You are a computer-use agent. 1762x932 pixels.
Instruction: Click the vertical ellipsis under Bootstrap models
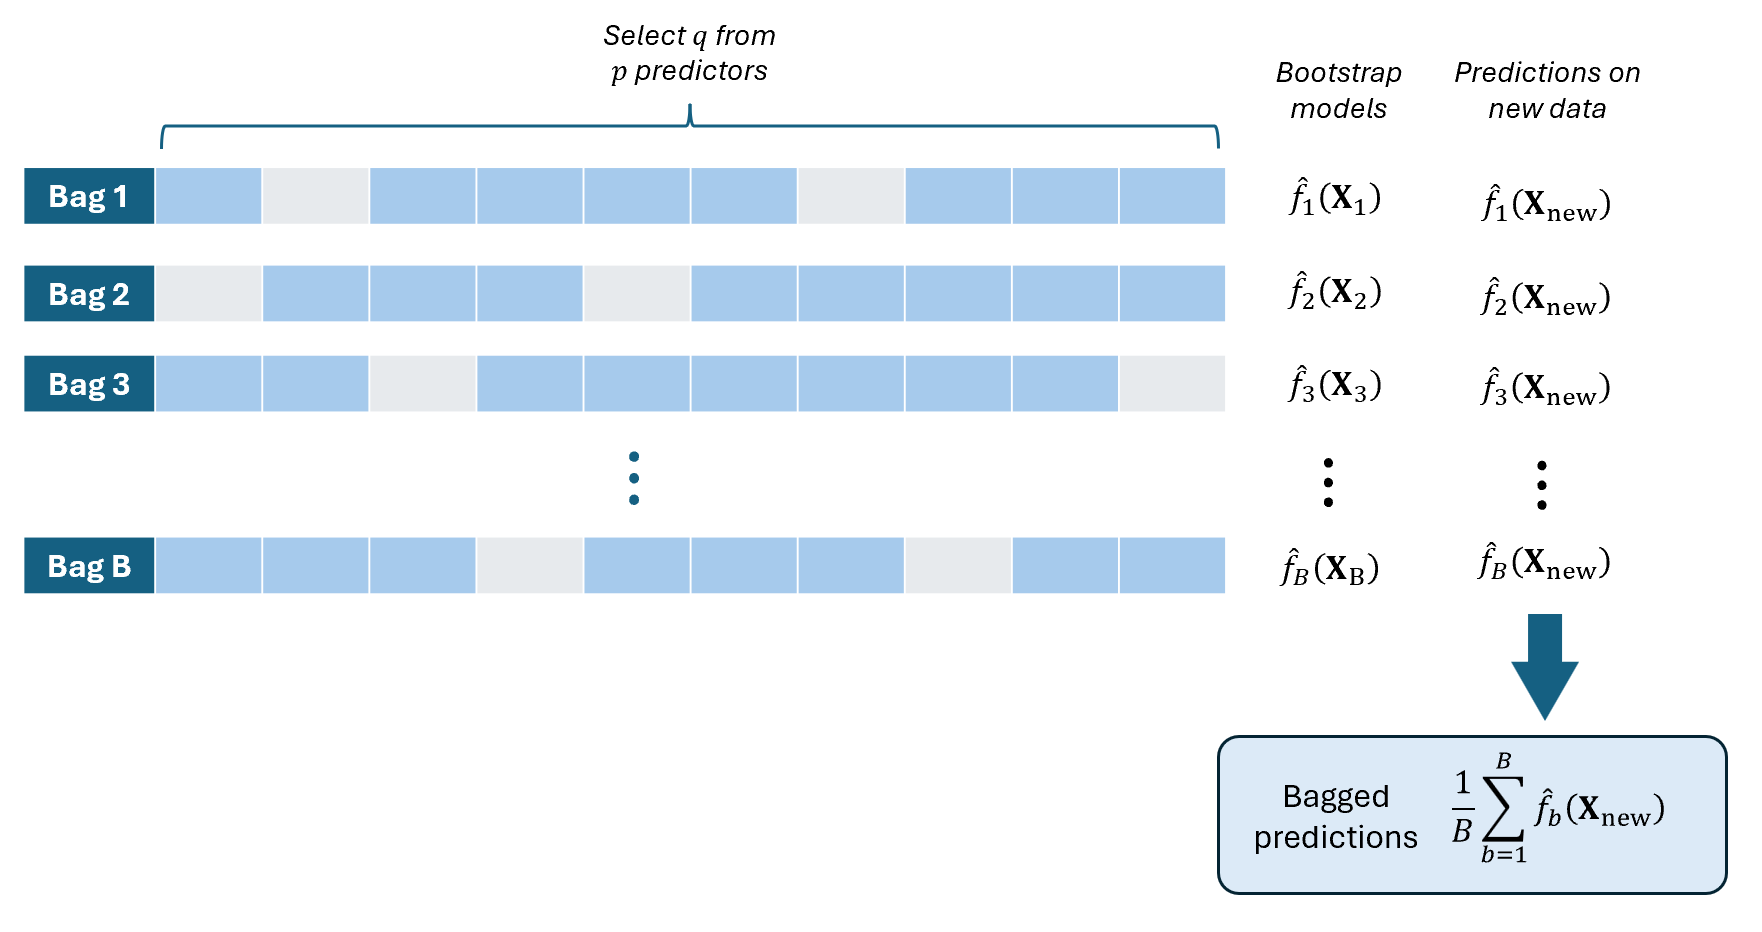(x=1328, y=482)
